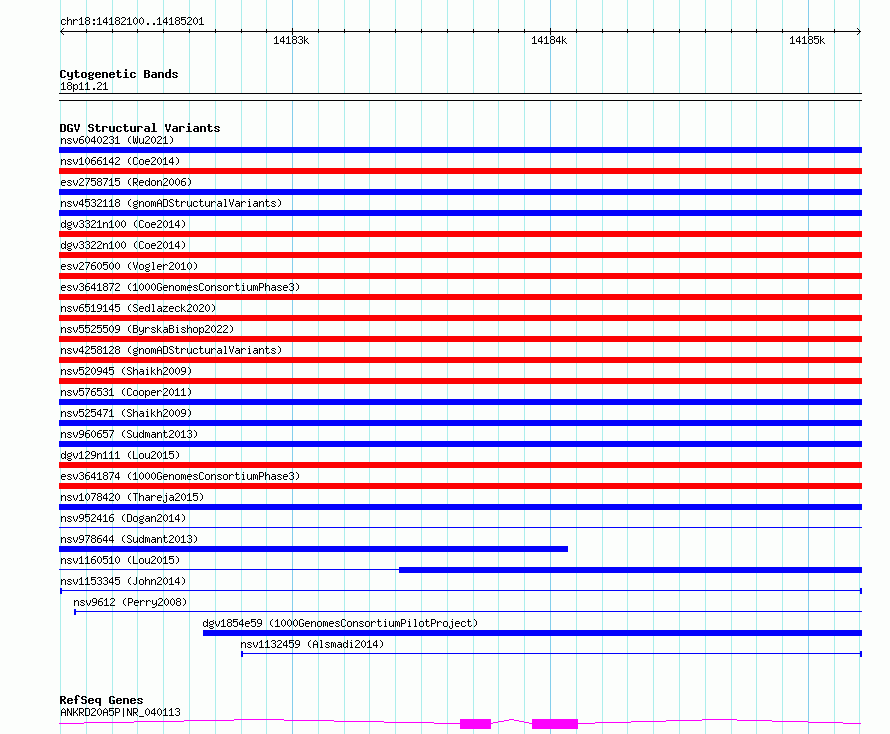
Task: Select nsv6519145 (Sedlazeck2020) label
Action: [x=138, y=308]
